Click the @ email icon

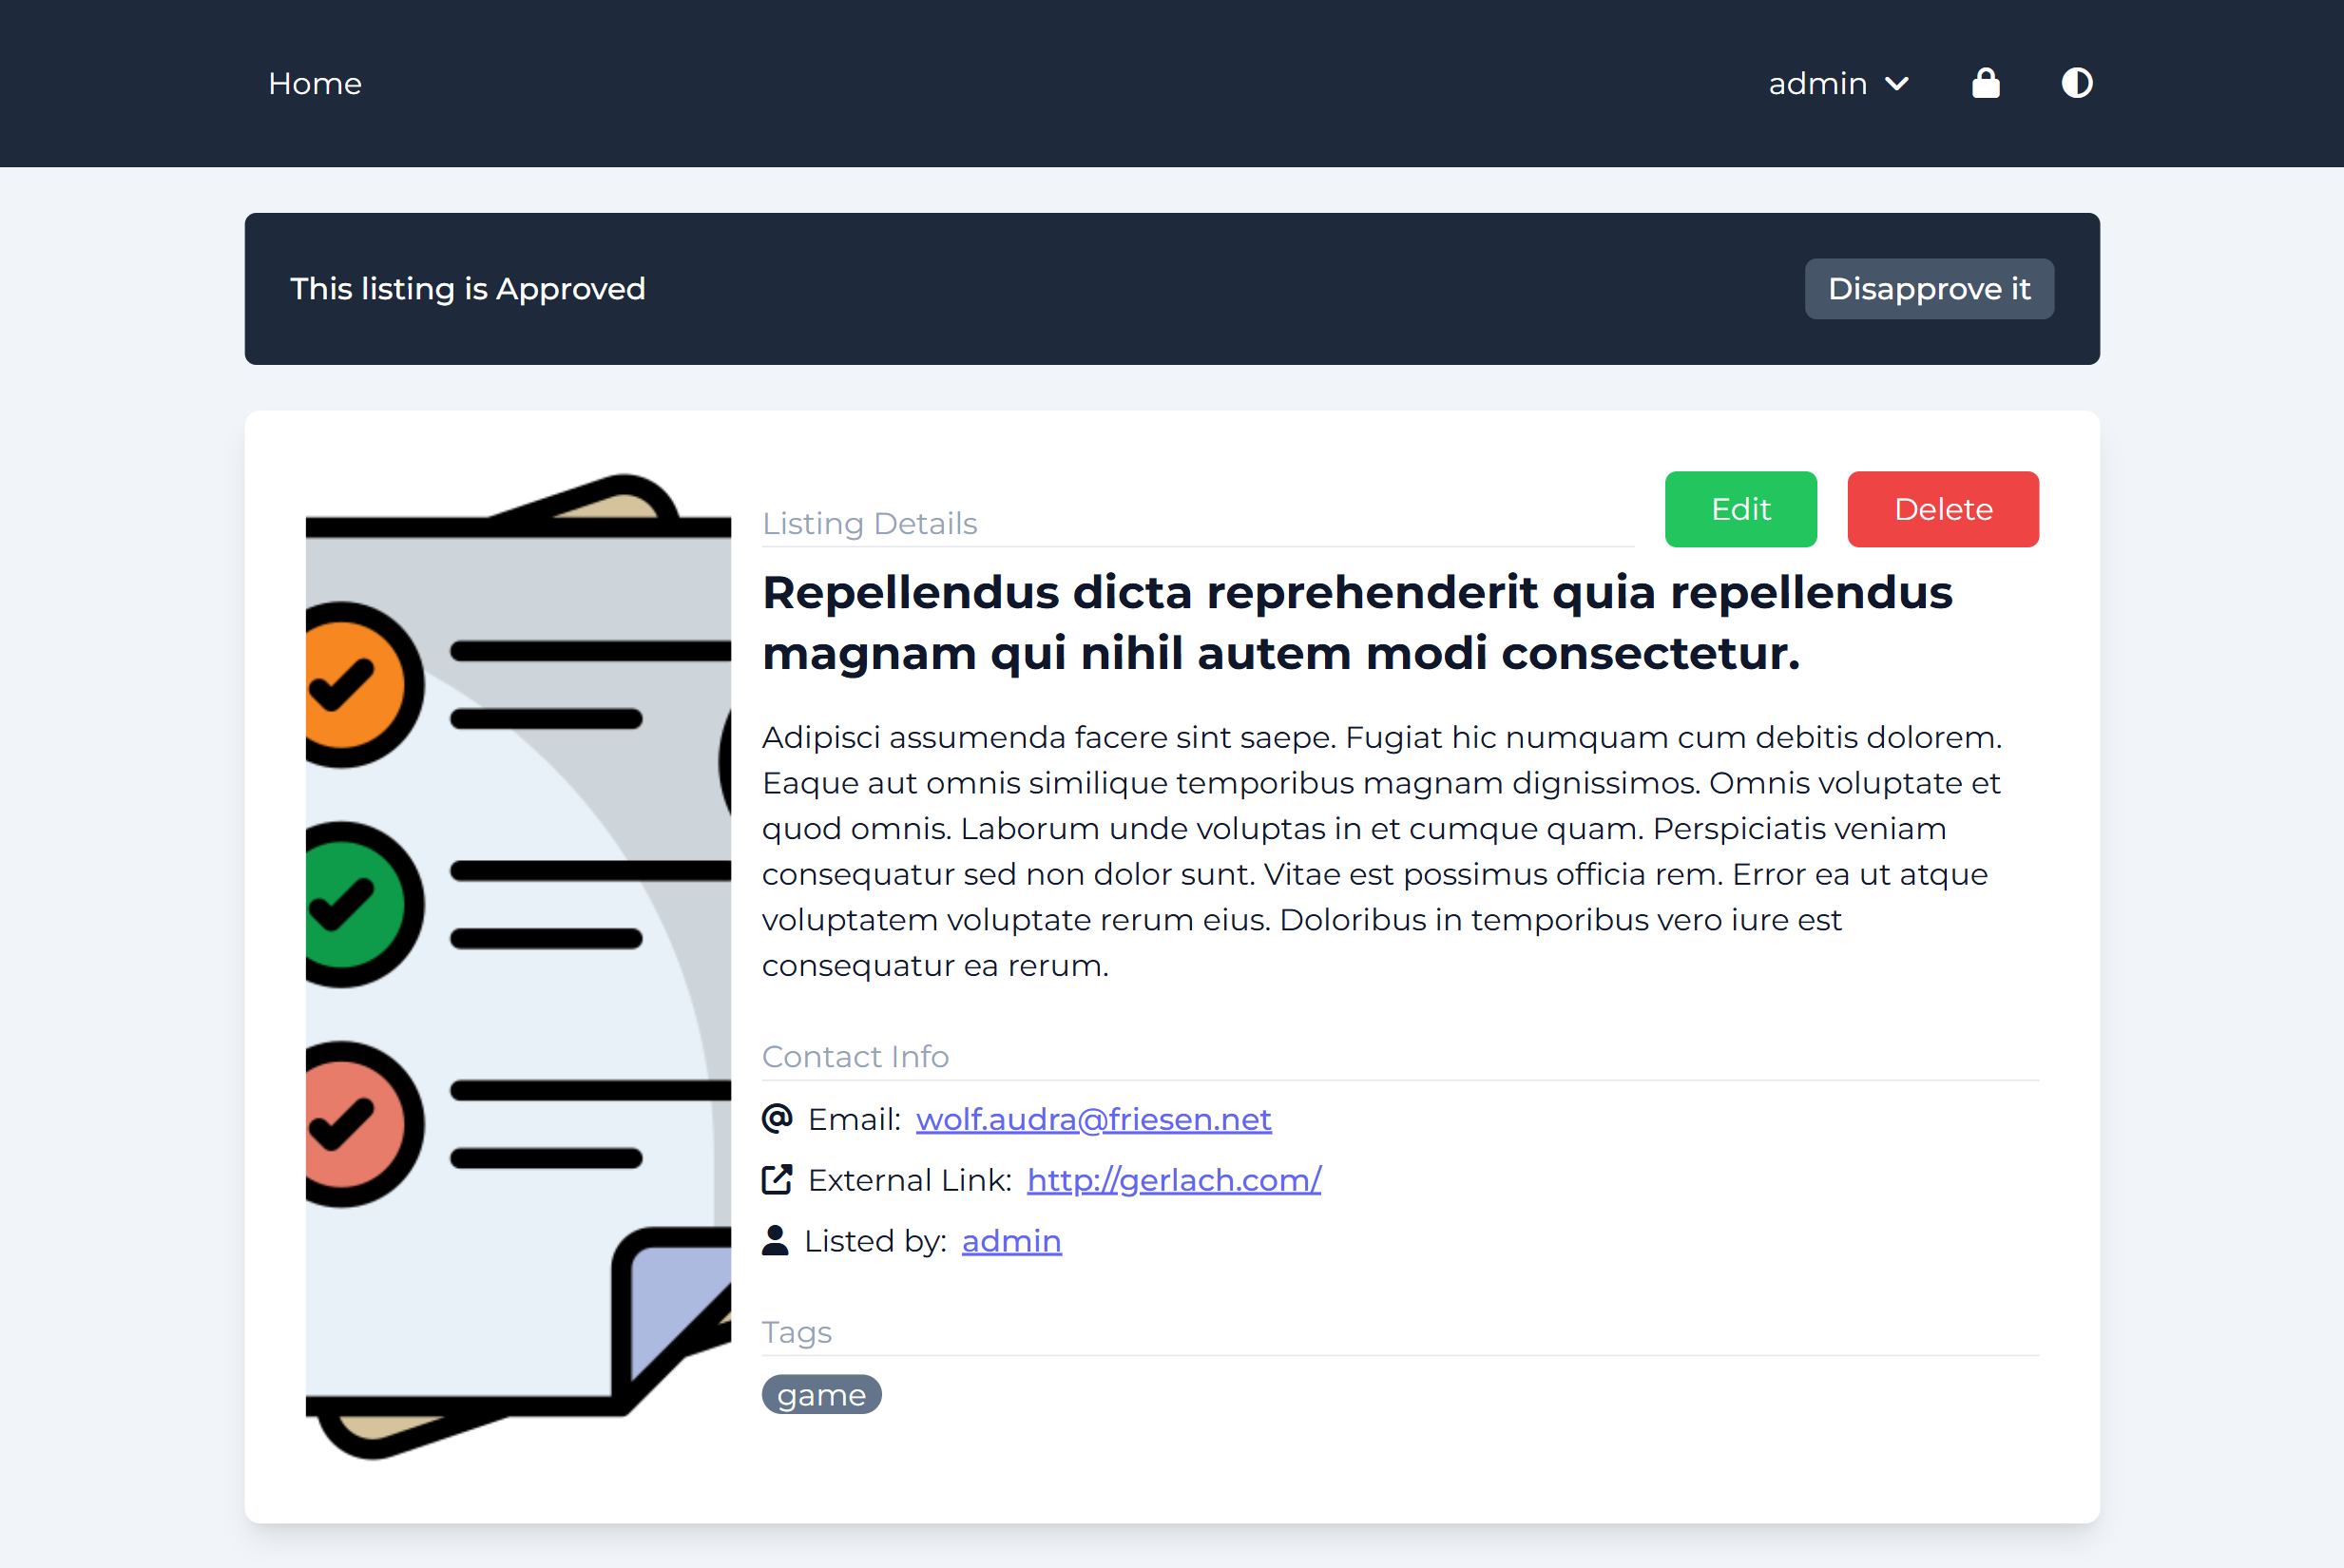(777, 1118)
